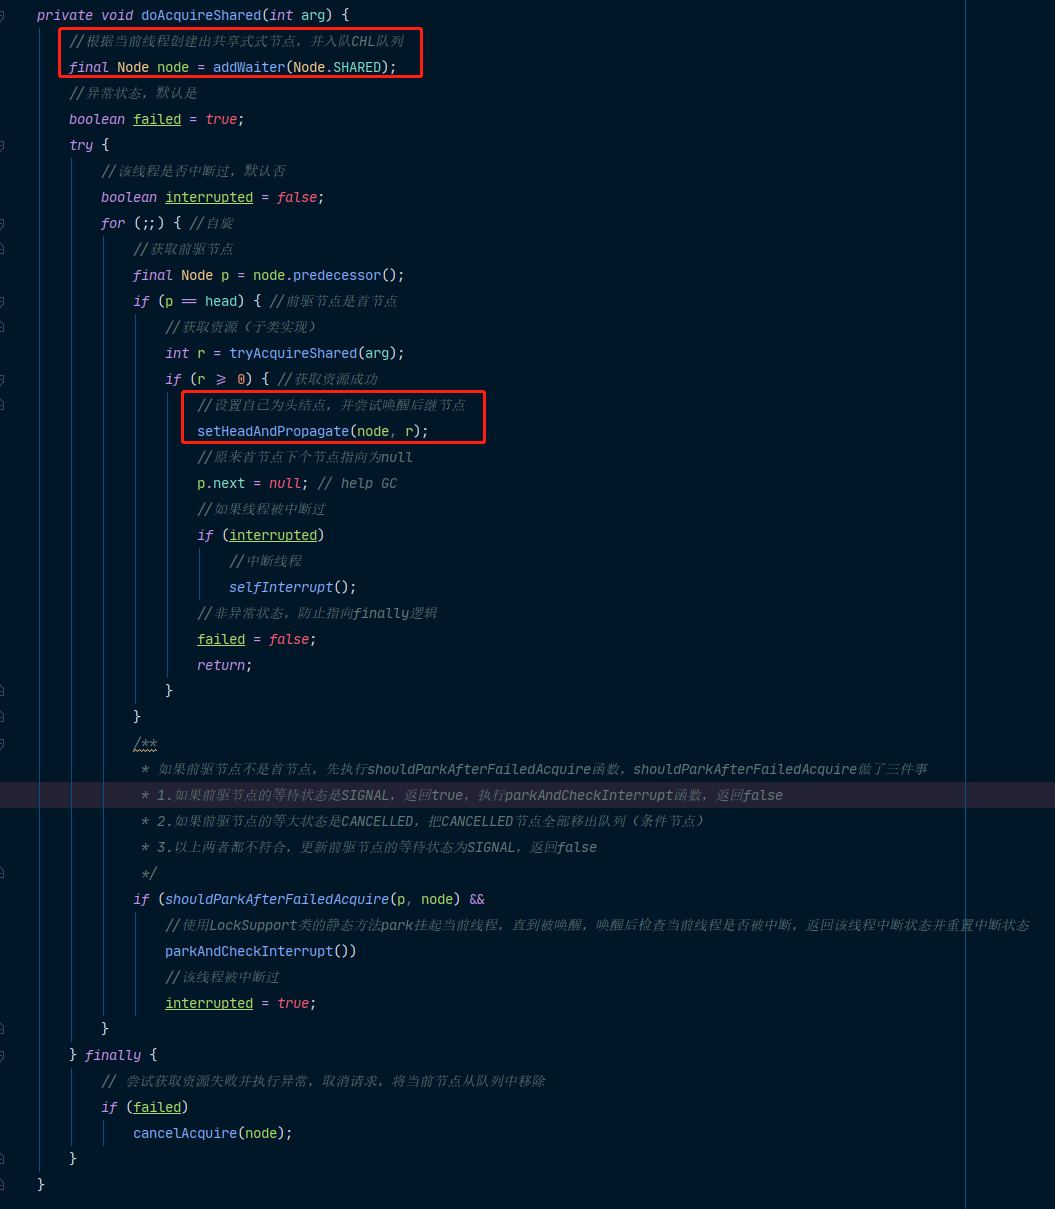Click the setHeadAndPropagate method call
Screen dimensions: 1055x1209
[273, 431]
